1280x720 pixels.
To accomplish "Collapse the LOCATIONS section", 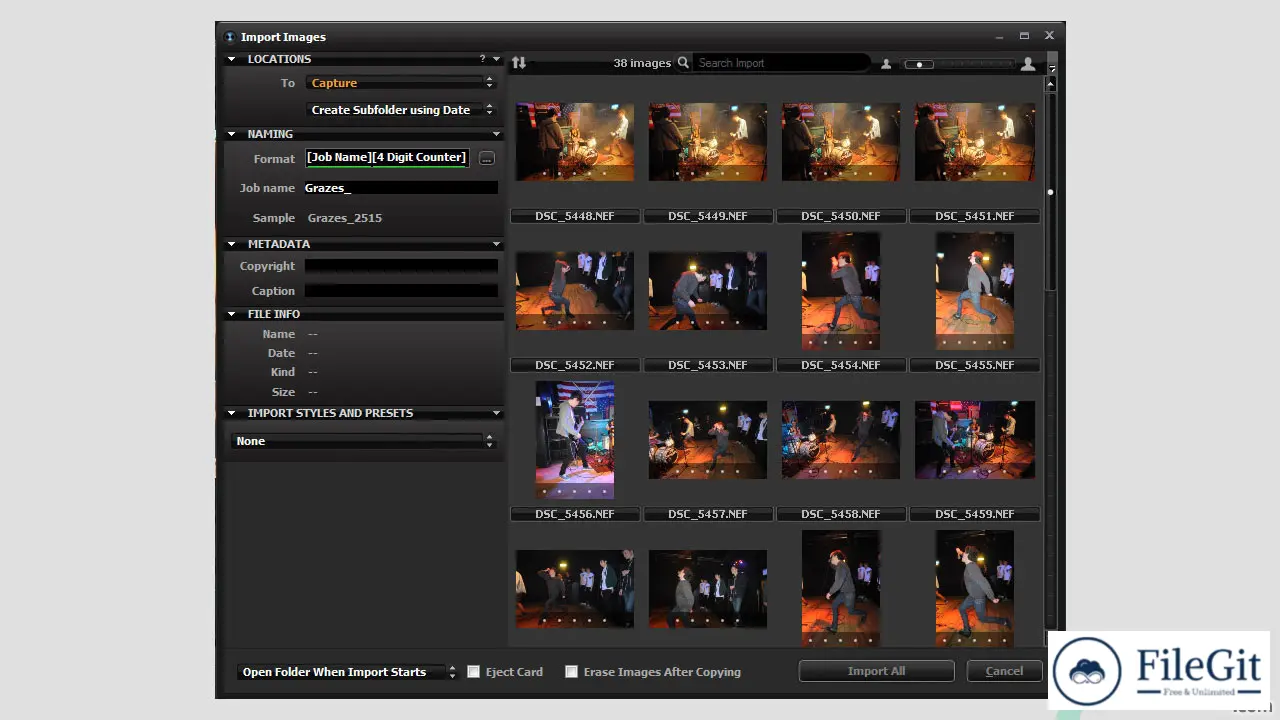I will 232,59.
